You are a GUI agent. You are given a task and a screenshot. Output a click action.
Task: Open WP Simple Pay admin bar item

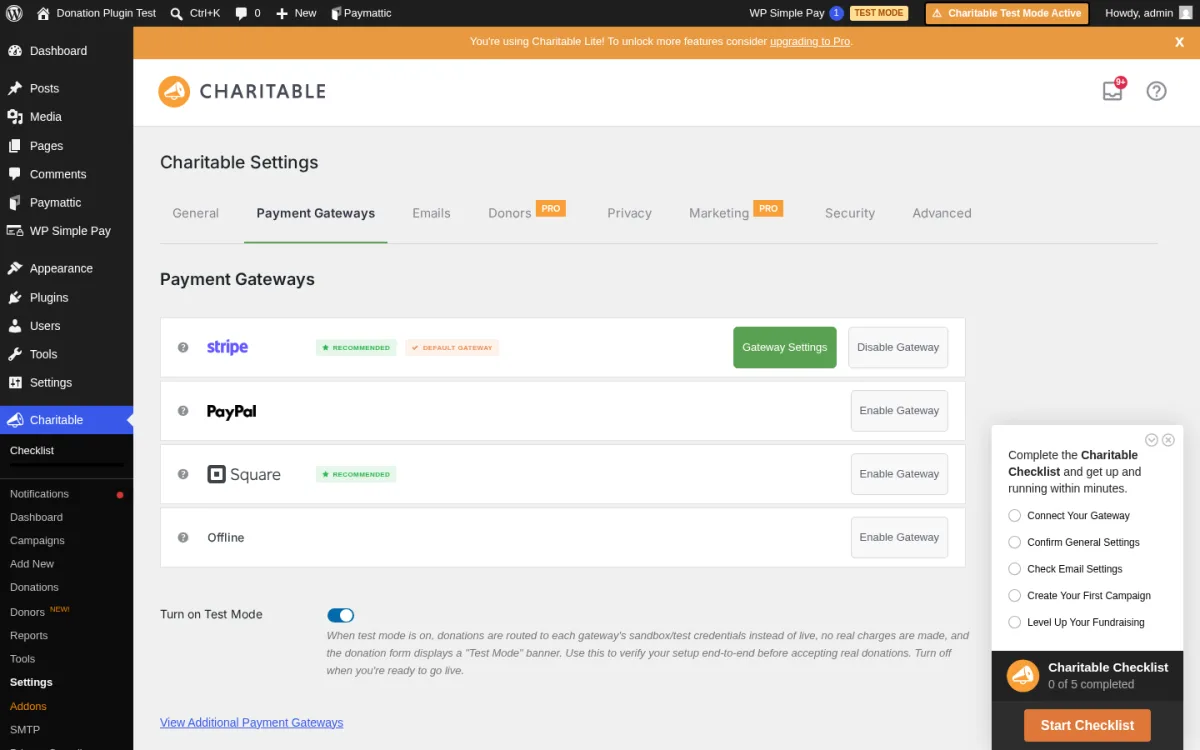pos(796,13)
